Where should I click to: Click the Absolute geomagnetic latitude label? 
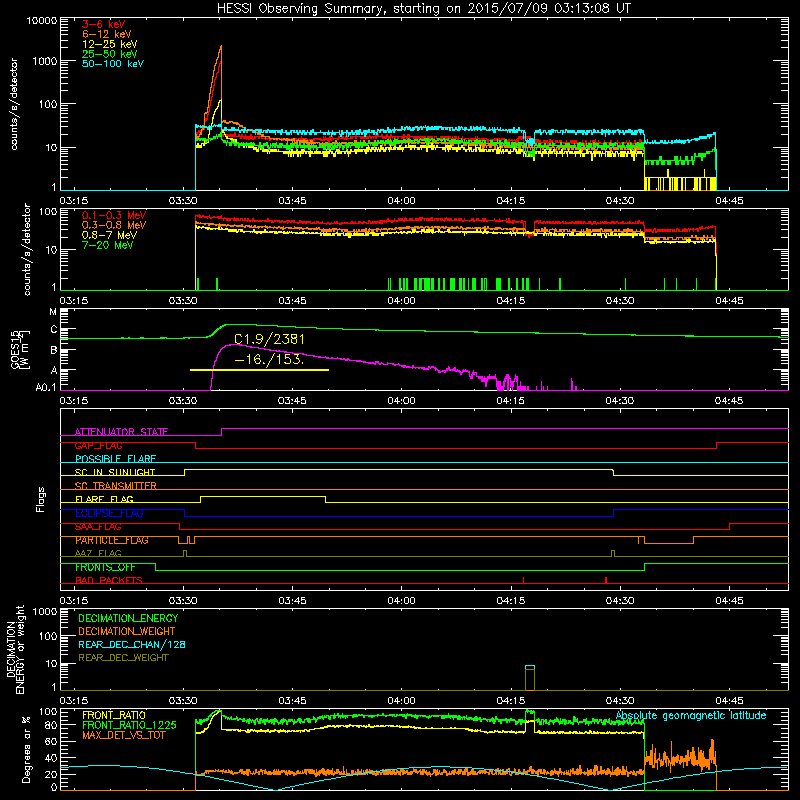click(x=691, y=715)
